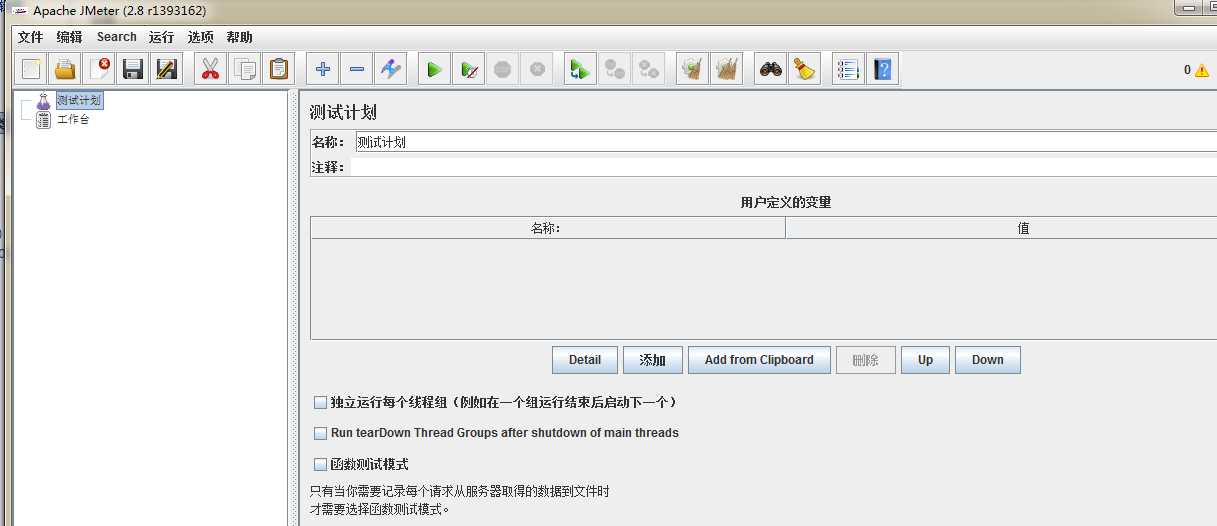Click the JMeter window title icon
The width and height of the screenshot is (1217, 526).
[x=19, y=10]
